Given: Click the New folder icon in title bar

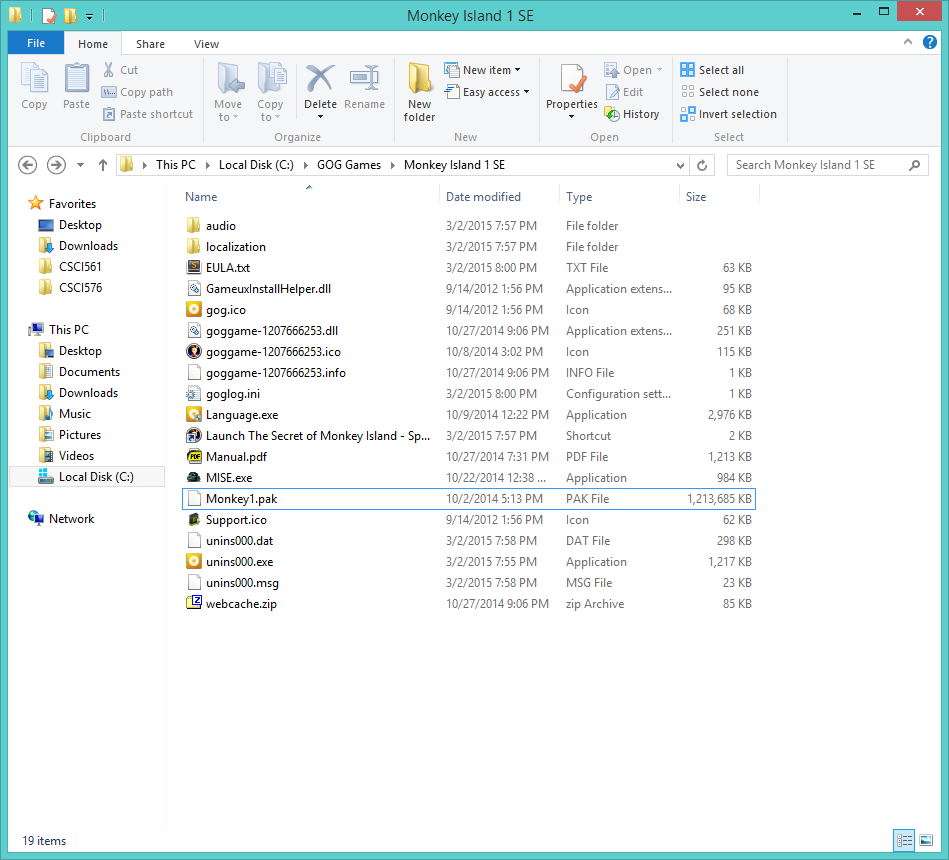Looking at the screenshot, I should pyautogui.click(x=71, y=16).
